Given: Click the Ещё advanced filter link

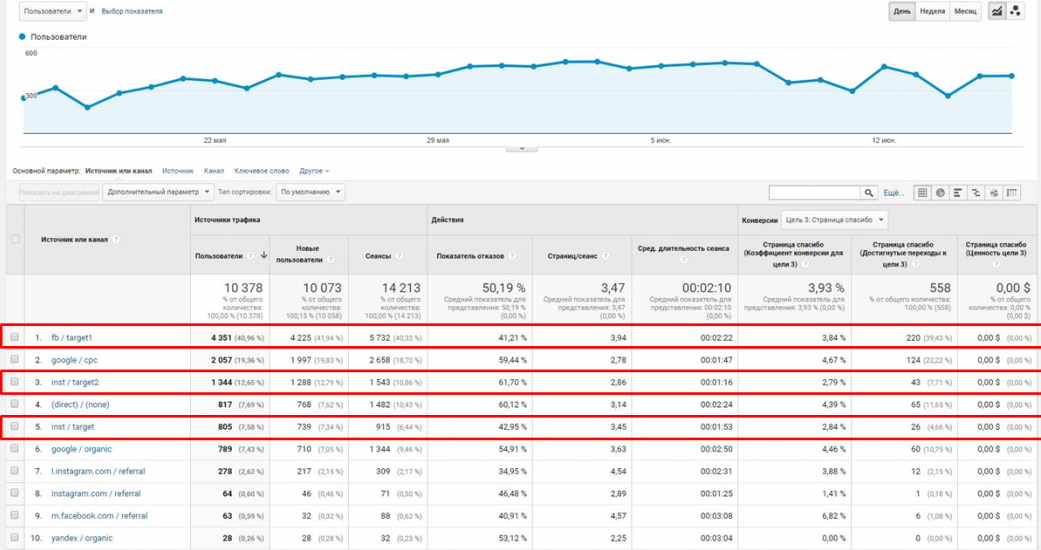Looking at the screenshot, I should coord(893,193).
